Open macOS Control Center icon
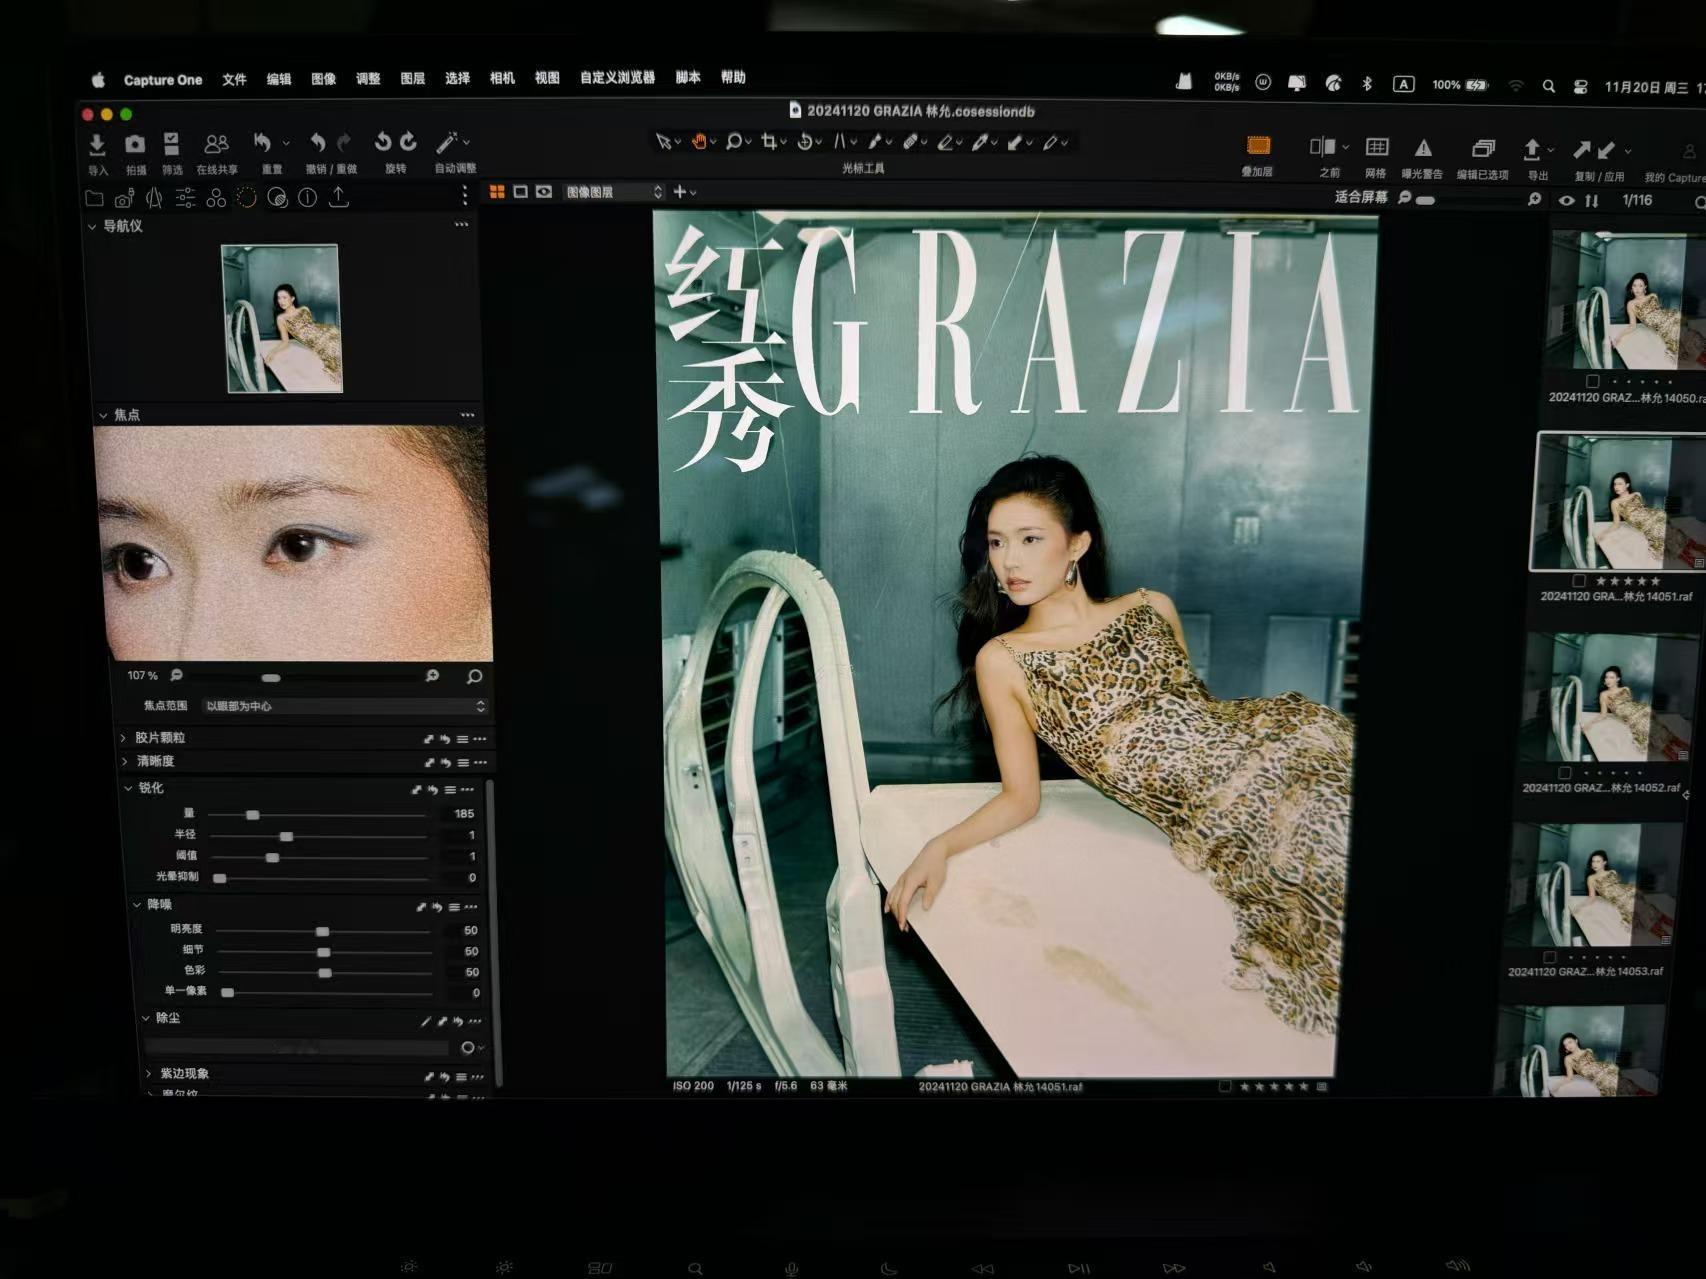Screen dimensions: 1706x1279 coord(1581,87)
